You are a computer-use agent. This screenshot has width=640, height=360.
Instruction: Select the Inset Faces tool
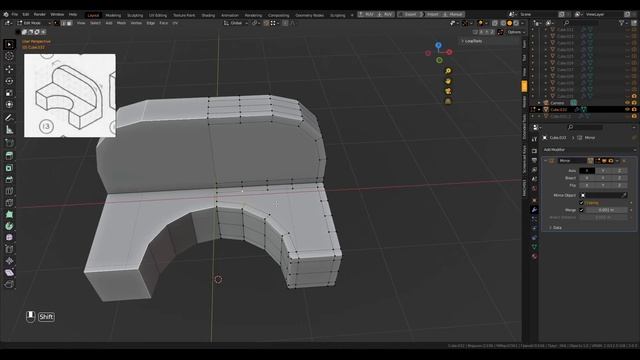(x=9, y=168)
